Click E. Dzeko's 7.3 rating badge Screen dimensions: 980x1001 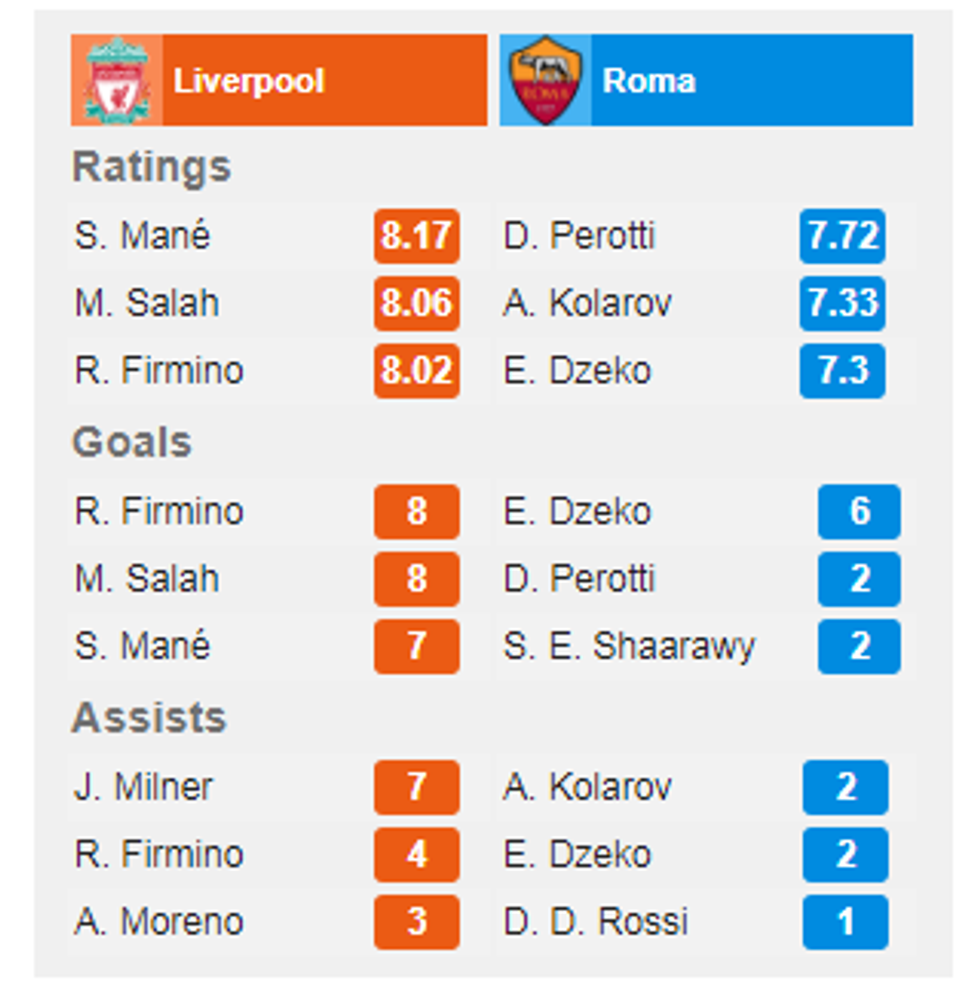pos(842,371)
